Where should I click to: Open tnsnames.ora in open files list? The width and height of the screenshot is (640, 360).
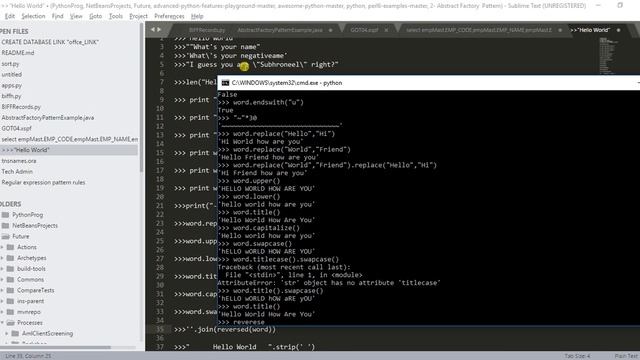[19, 161]
